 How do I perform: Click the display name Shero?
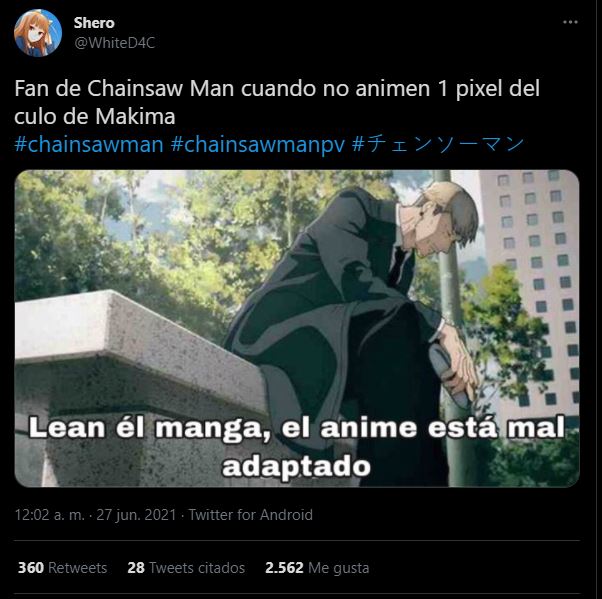[x=94, y=23]
